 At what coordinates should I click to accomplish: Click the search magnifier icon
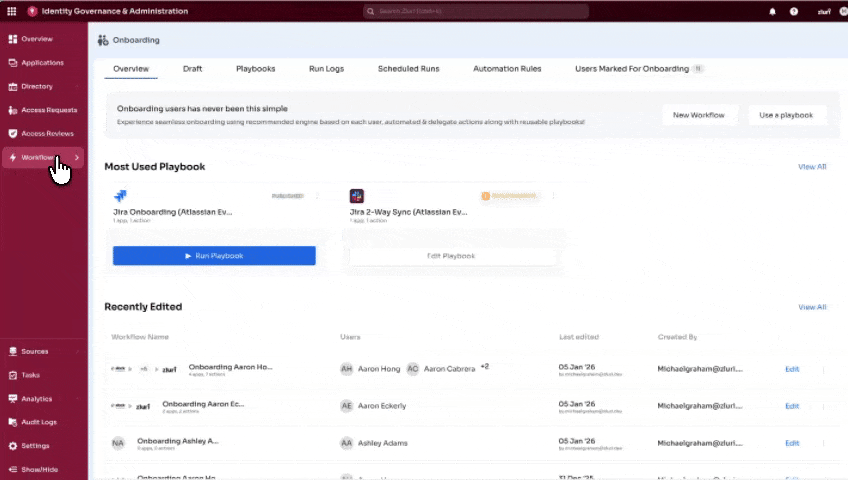coord(370,11)
